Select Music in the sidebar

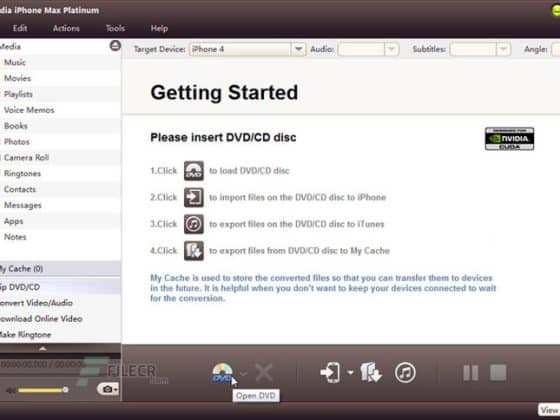[x=60, y=62]
